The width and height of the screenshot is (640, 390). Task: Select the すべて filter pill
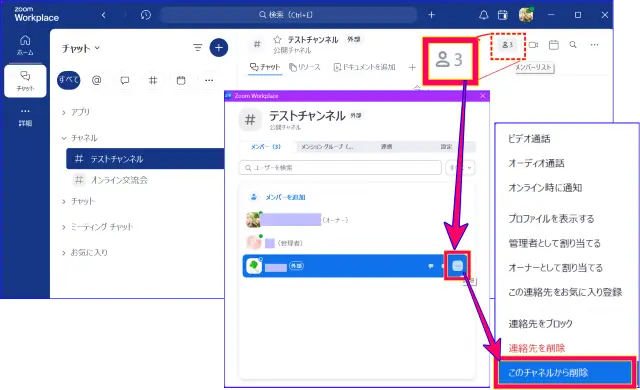(x=69, y=80)
